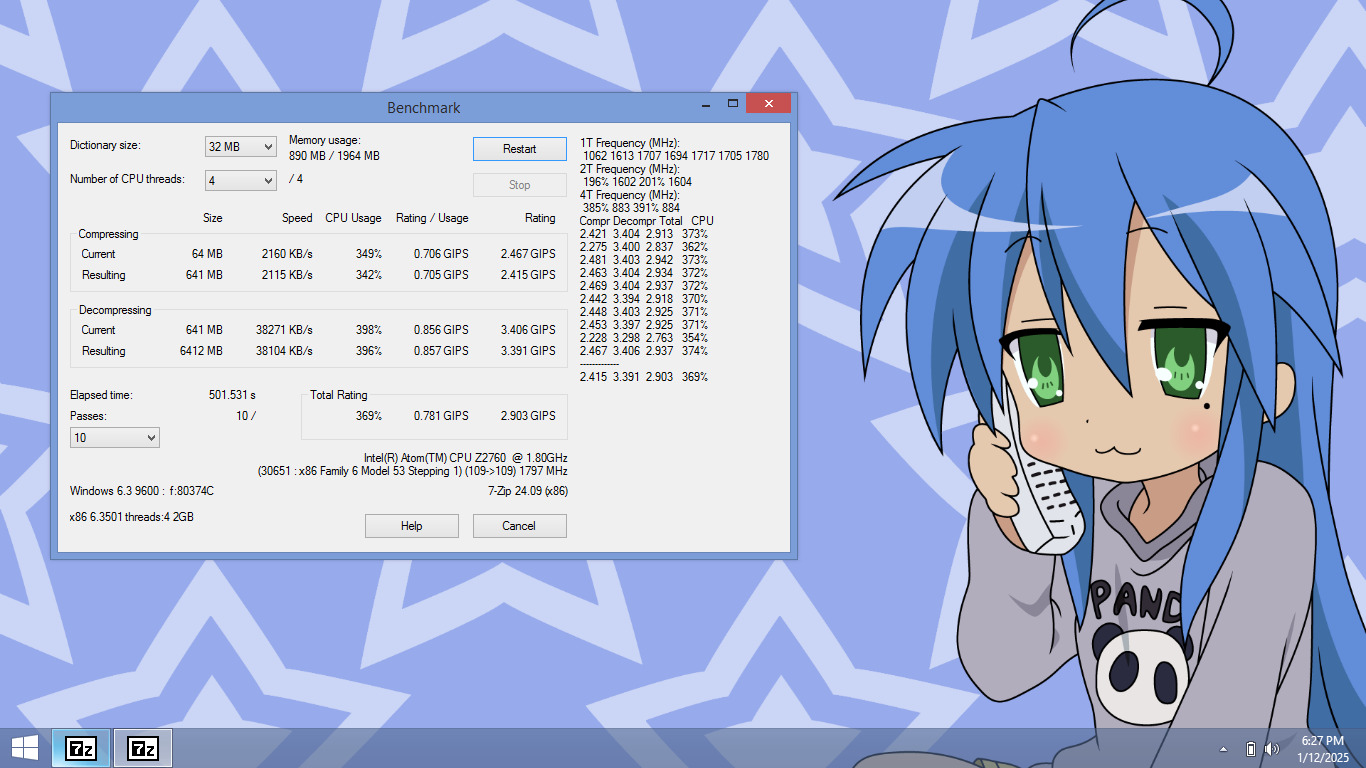Click the 'Windows 6.3 9600 : f:80374C' text
1366x768 pixels.
click(142, 491)
